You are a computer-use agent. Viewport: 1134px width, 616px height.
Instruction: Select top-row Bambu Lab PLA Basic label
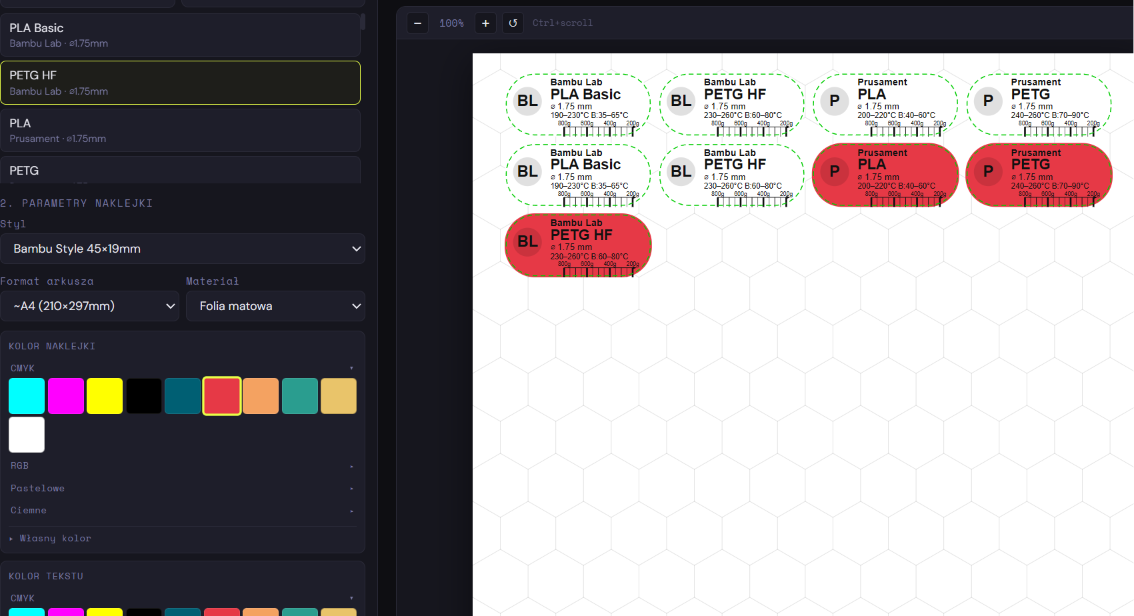[x=578, y=105]
